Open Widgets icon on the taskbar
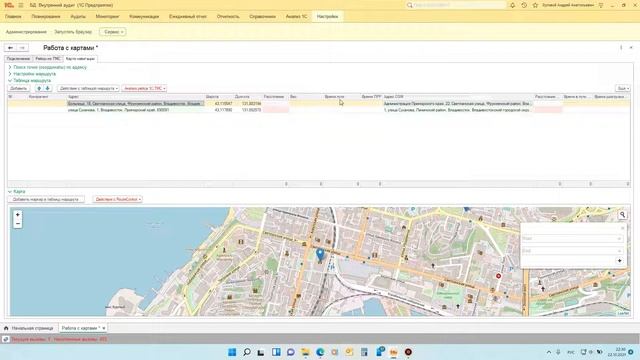Image resolution: width=640 pixels, height=360 pixels. [276, 352]
